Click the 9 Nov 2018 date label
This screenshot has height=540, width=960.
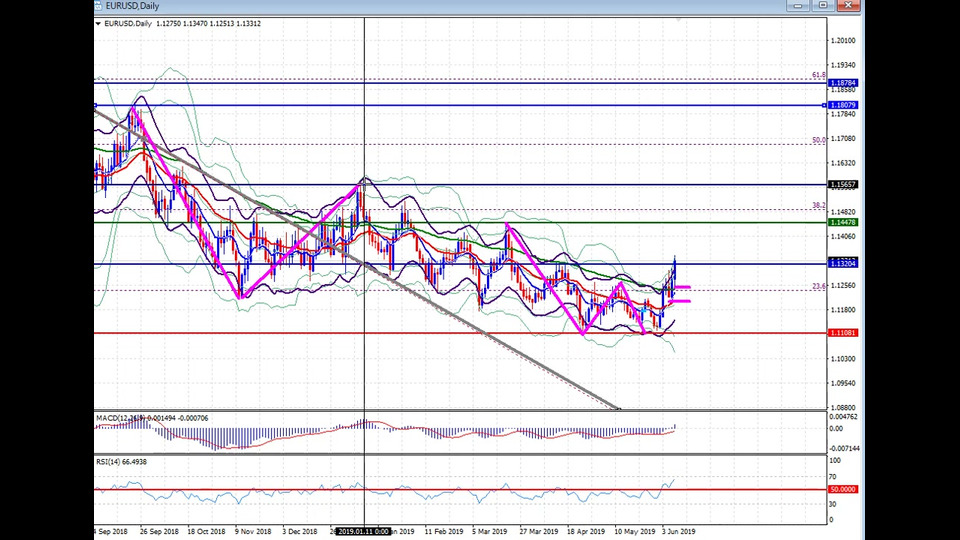click(253, 531)
